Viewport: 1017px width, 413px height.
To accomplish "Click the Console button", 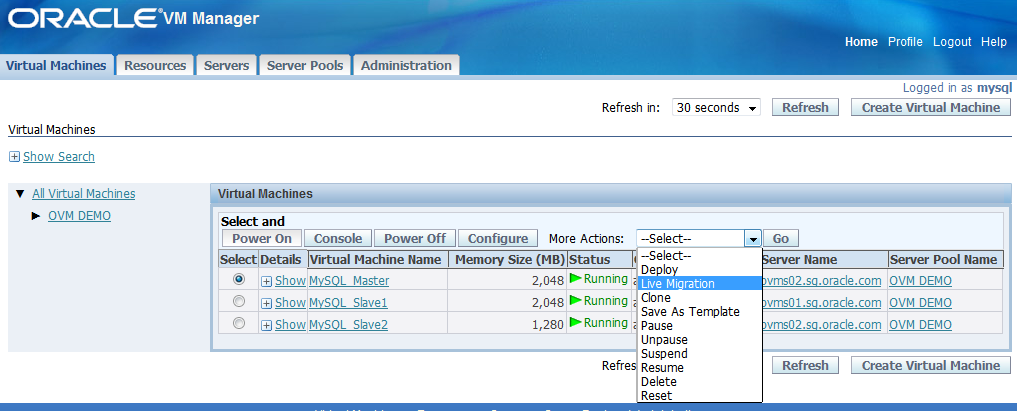I will (x=338, y=239).
